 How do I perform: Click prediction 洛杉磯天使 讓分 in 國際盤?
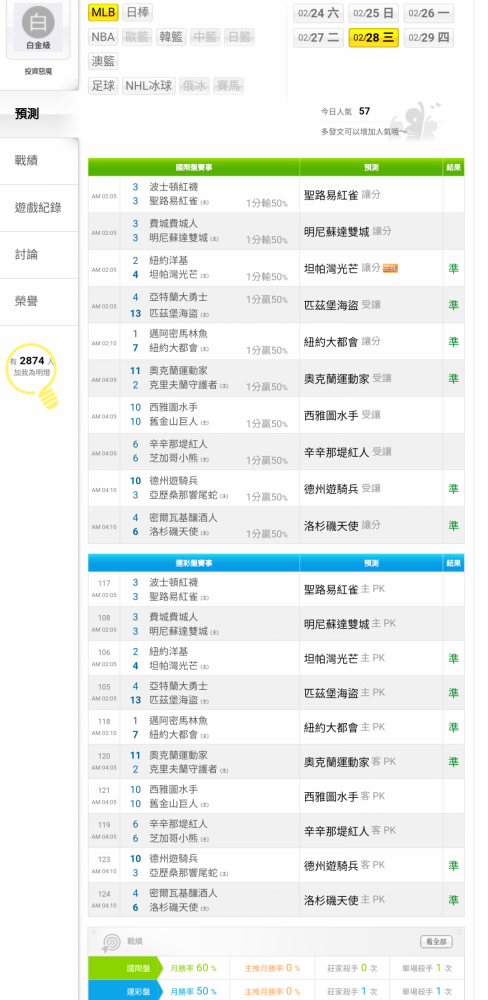342,526
